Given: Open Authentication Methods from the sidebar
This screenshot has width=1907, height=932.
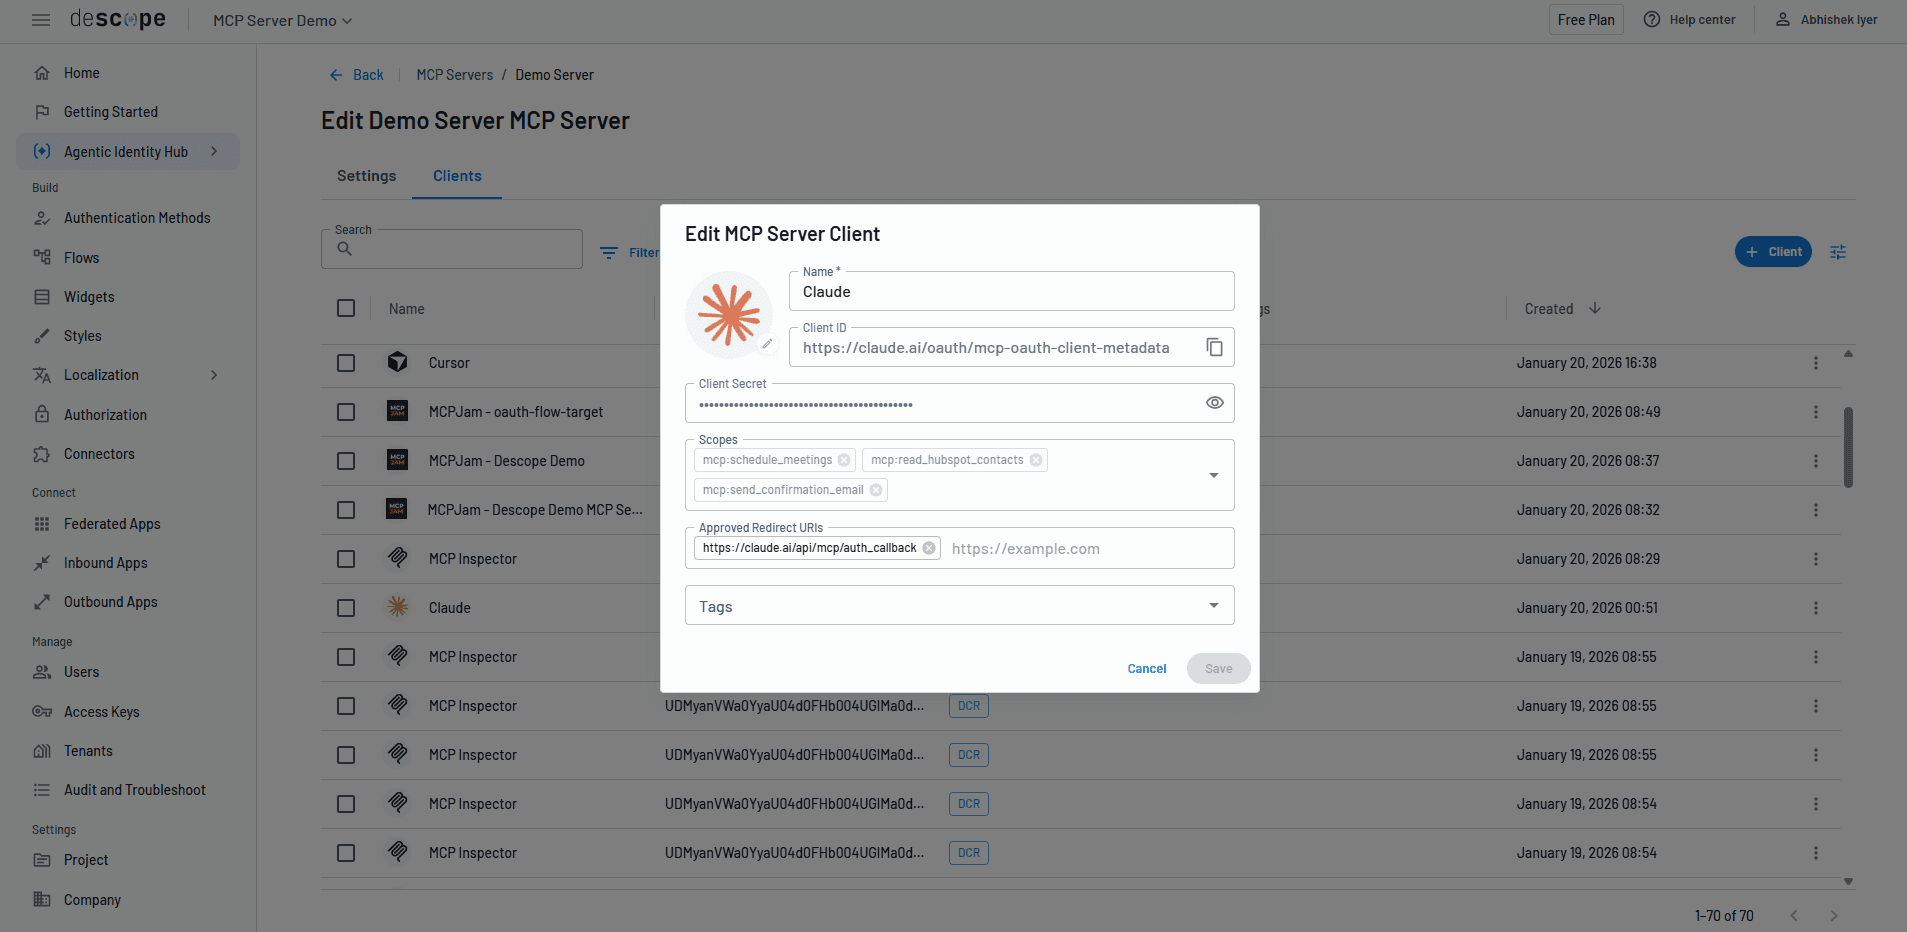Looking at the screenshot, I should 136,217.
